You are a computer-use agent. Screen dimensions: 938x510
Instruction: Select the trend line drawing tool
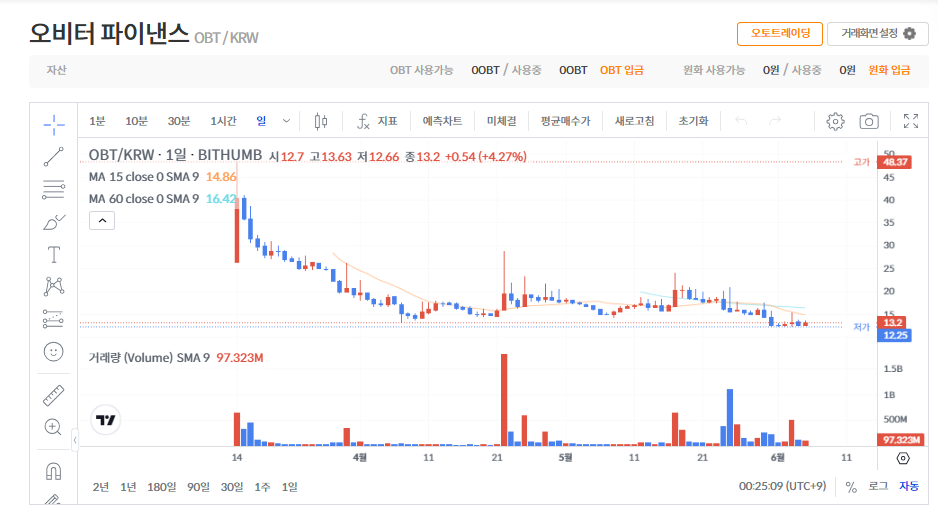pyautogui.click(x=54, y=157)
